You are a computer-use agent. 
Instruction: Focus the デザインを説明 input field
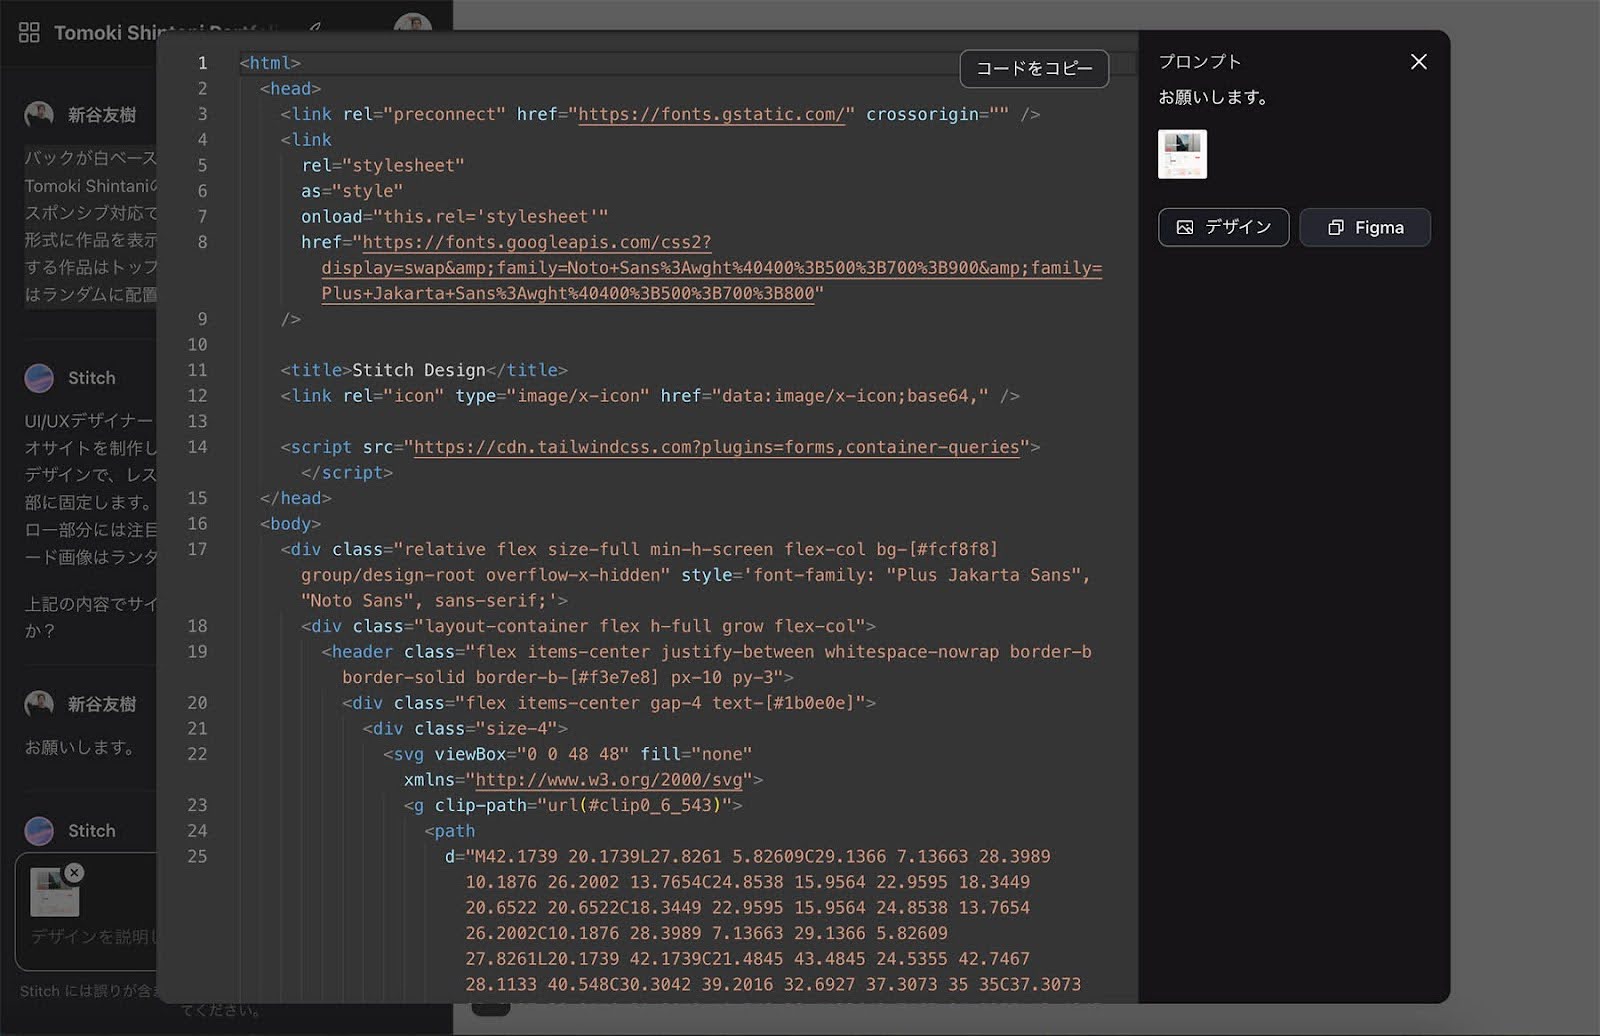coord(90,937)
